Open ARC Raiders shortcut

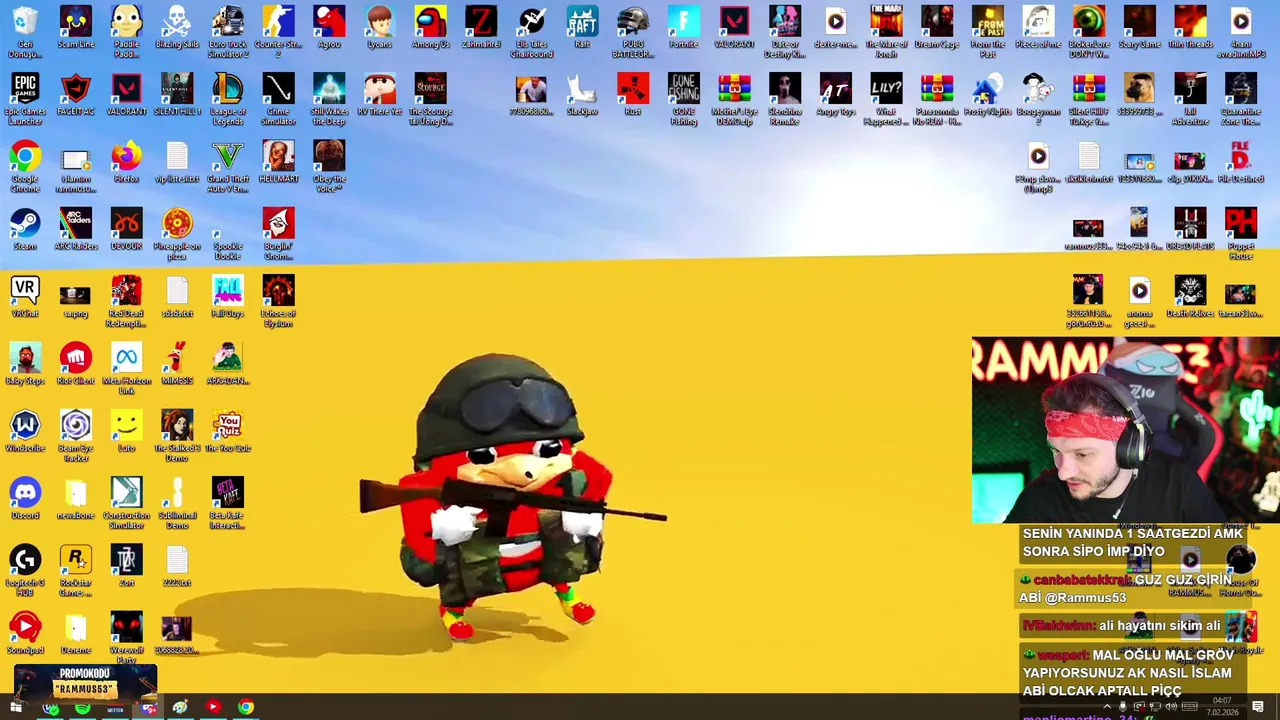(x=76, y=229)
